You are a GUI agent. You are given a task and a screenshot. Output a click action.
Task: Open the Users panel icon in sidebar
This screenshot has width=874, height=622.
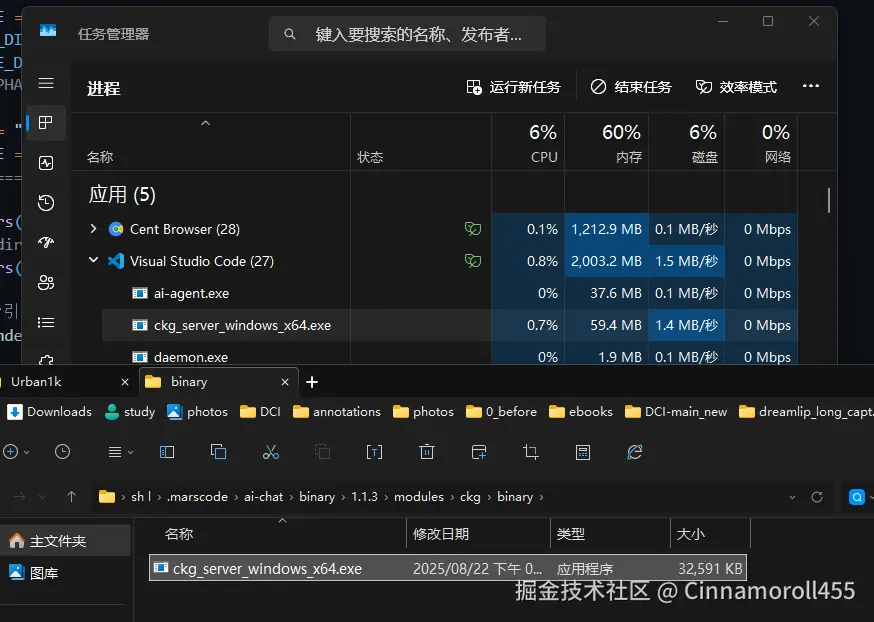coord(45,282)
